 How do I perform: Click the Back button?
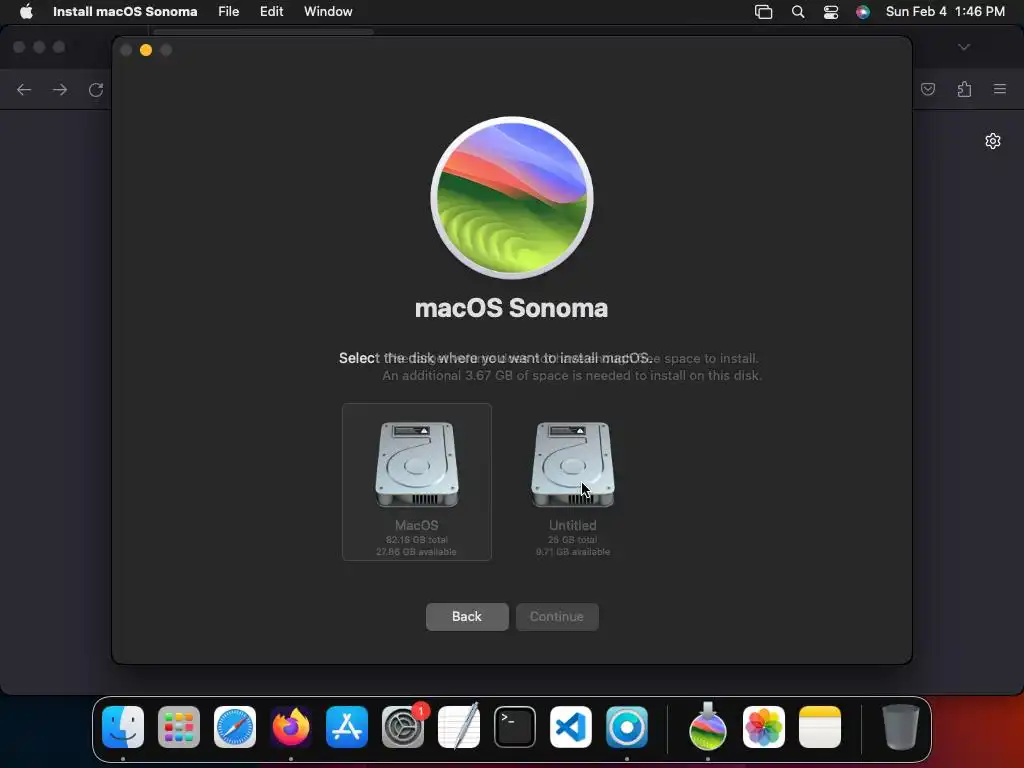click(x=467, y=616)
